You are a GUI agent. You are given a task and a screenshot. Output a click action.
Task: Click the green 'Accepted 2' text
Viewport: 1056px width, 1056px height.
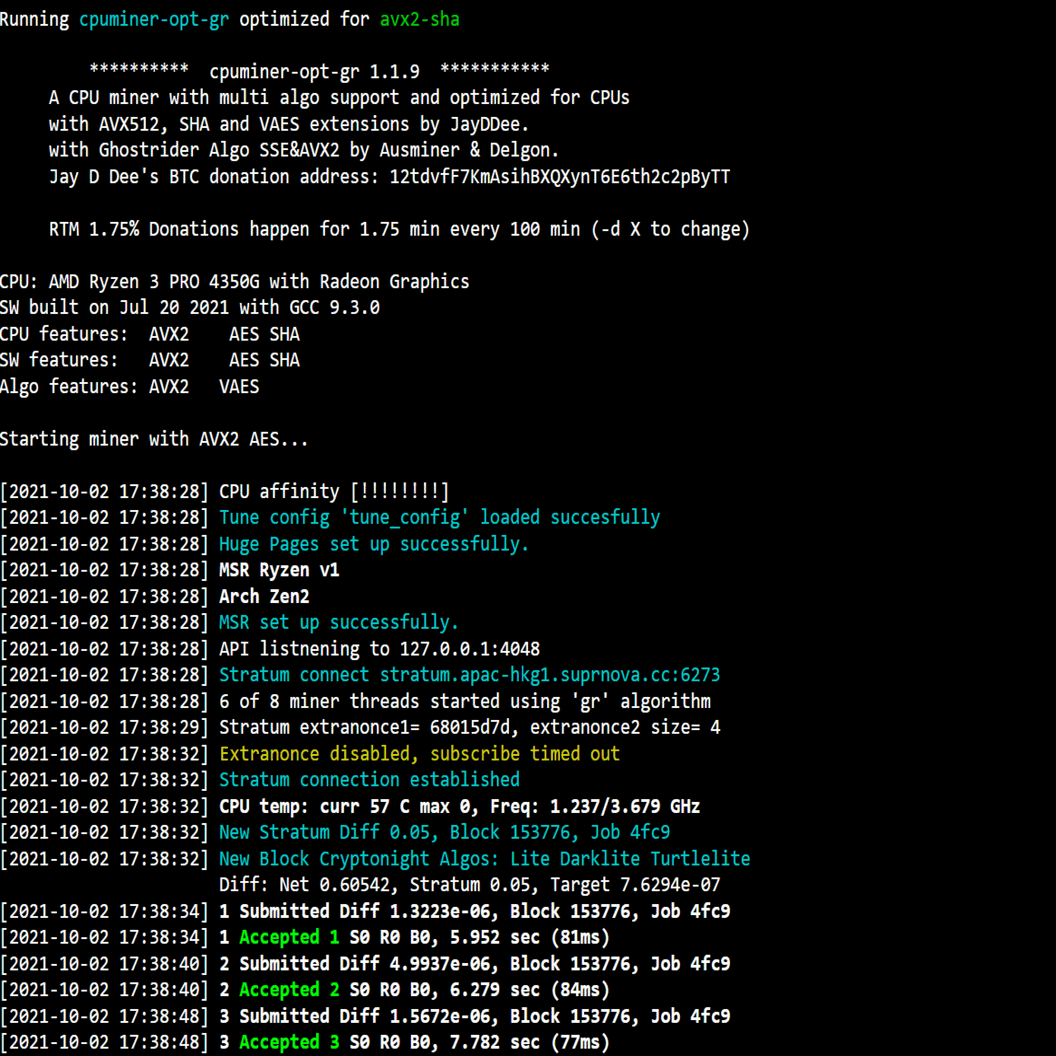pyautogui.click(x=289, y=990)
